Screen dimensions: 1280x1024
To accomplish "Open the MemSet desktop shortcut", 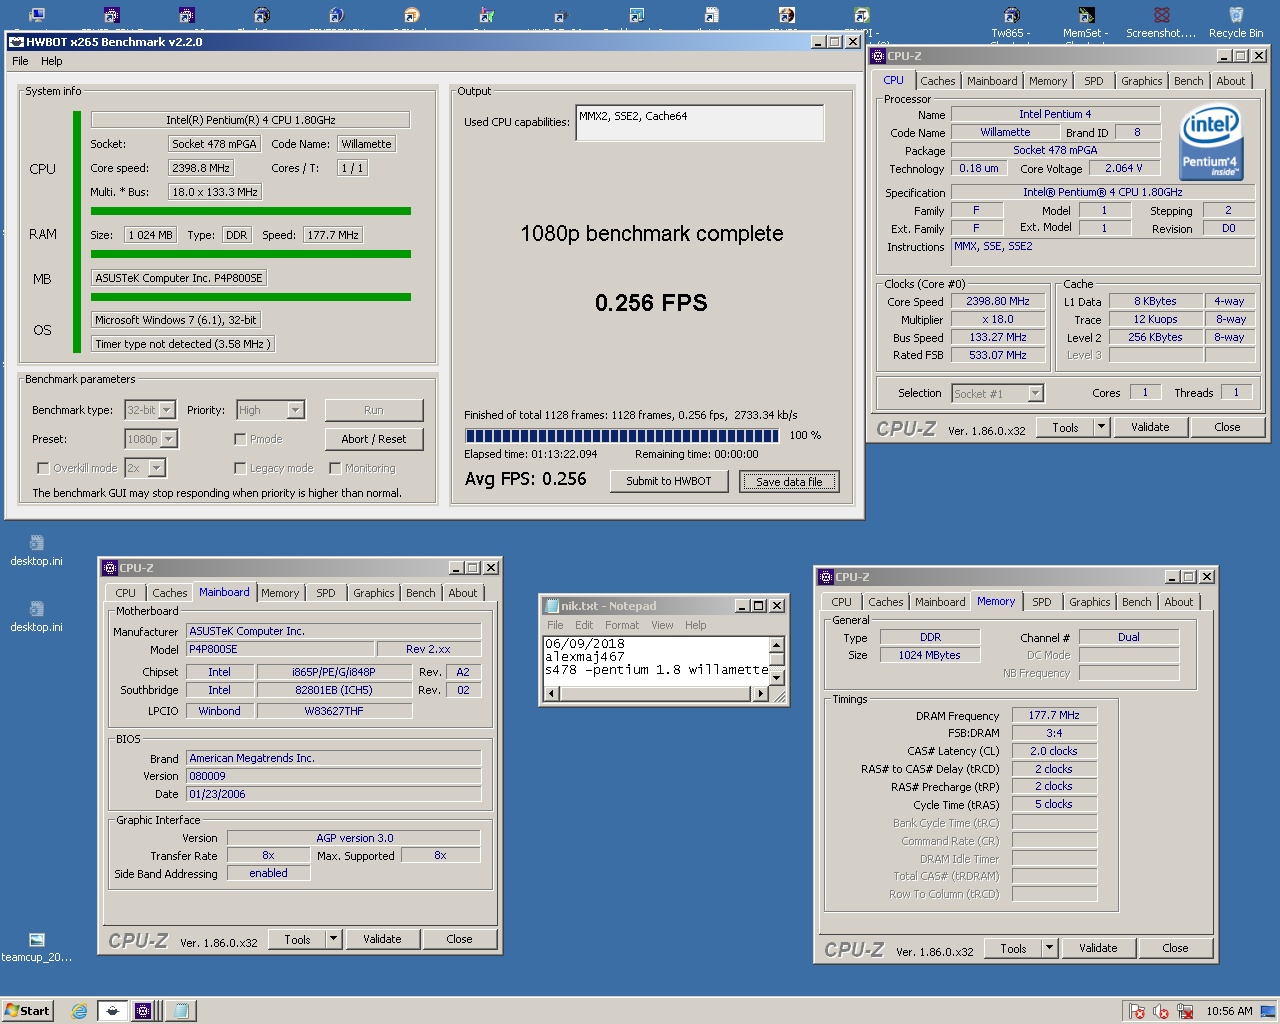I will (1085, 22).
